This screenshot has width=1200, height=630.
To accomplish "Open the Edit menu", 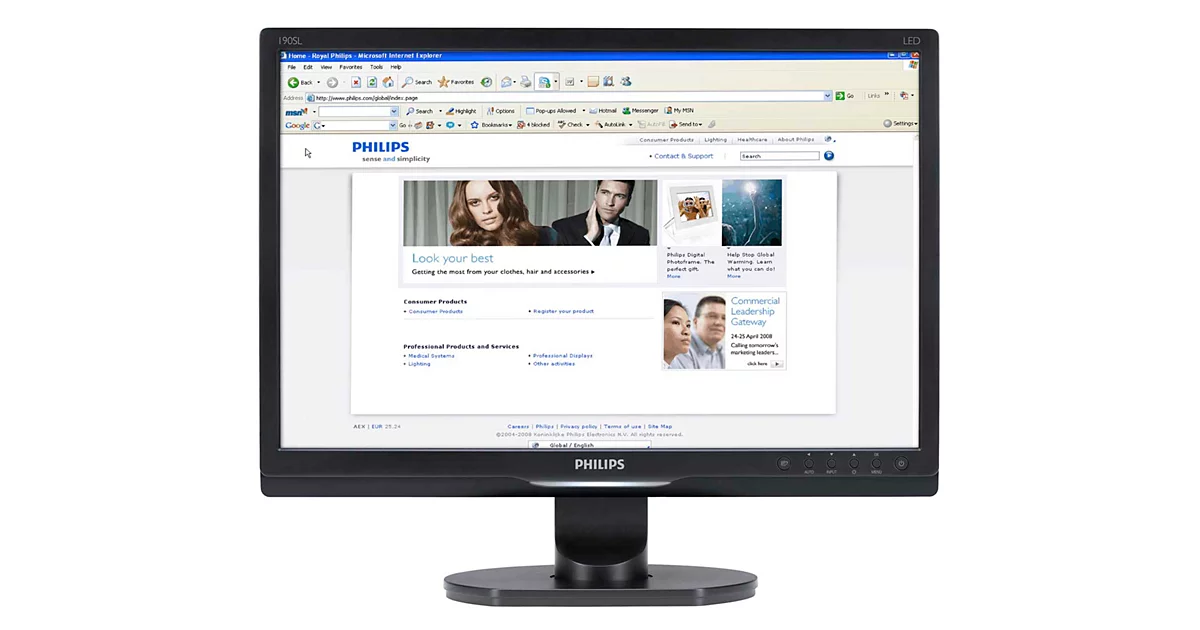I will pyautogui.click(x=308, y=67).
